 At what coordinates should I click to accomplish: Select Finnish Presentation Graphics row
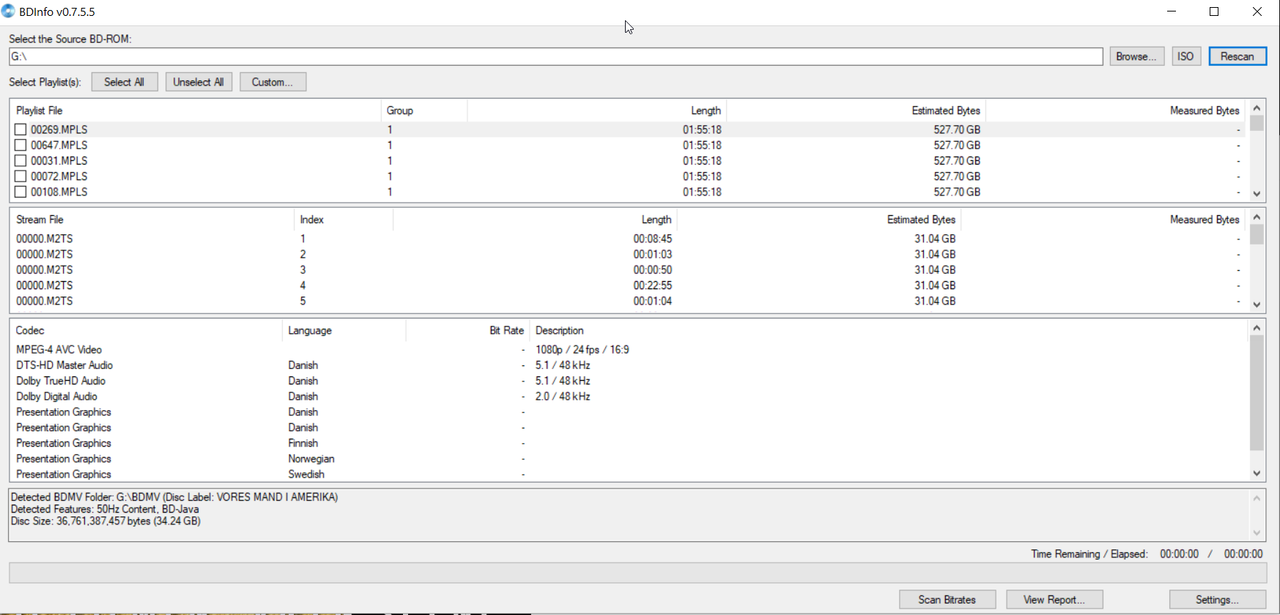(x=628, y=443)
